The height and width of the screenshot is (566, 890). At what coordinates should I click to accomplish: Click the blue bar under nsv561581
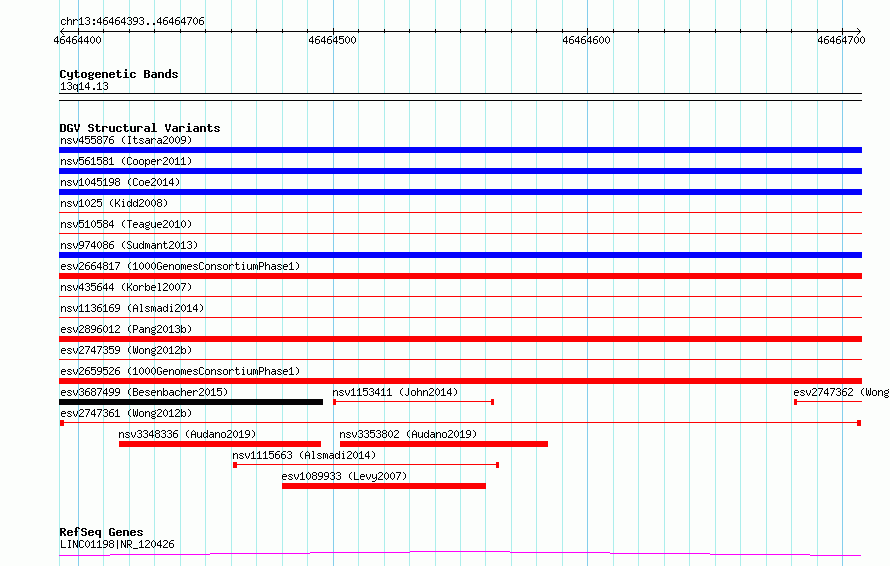[460, 171]
